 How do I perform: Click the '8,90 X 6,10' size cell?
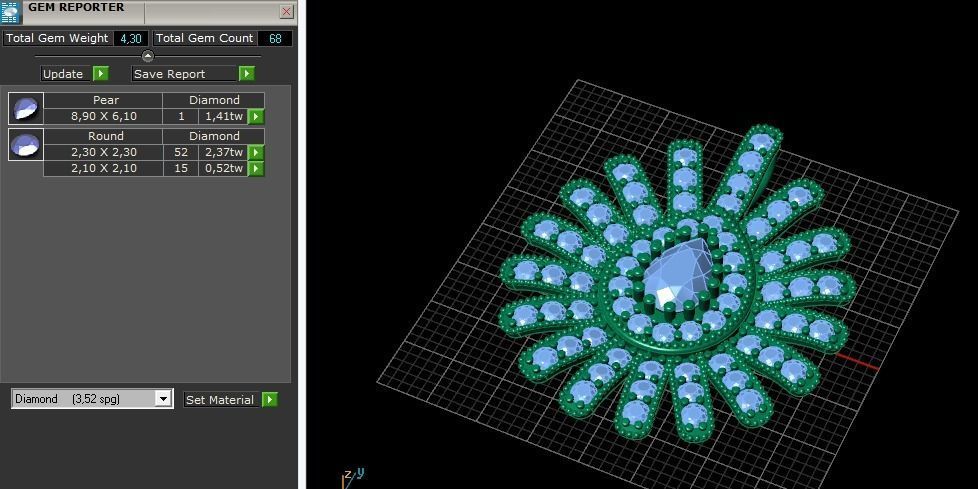[103, 116]
